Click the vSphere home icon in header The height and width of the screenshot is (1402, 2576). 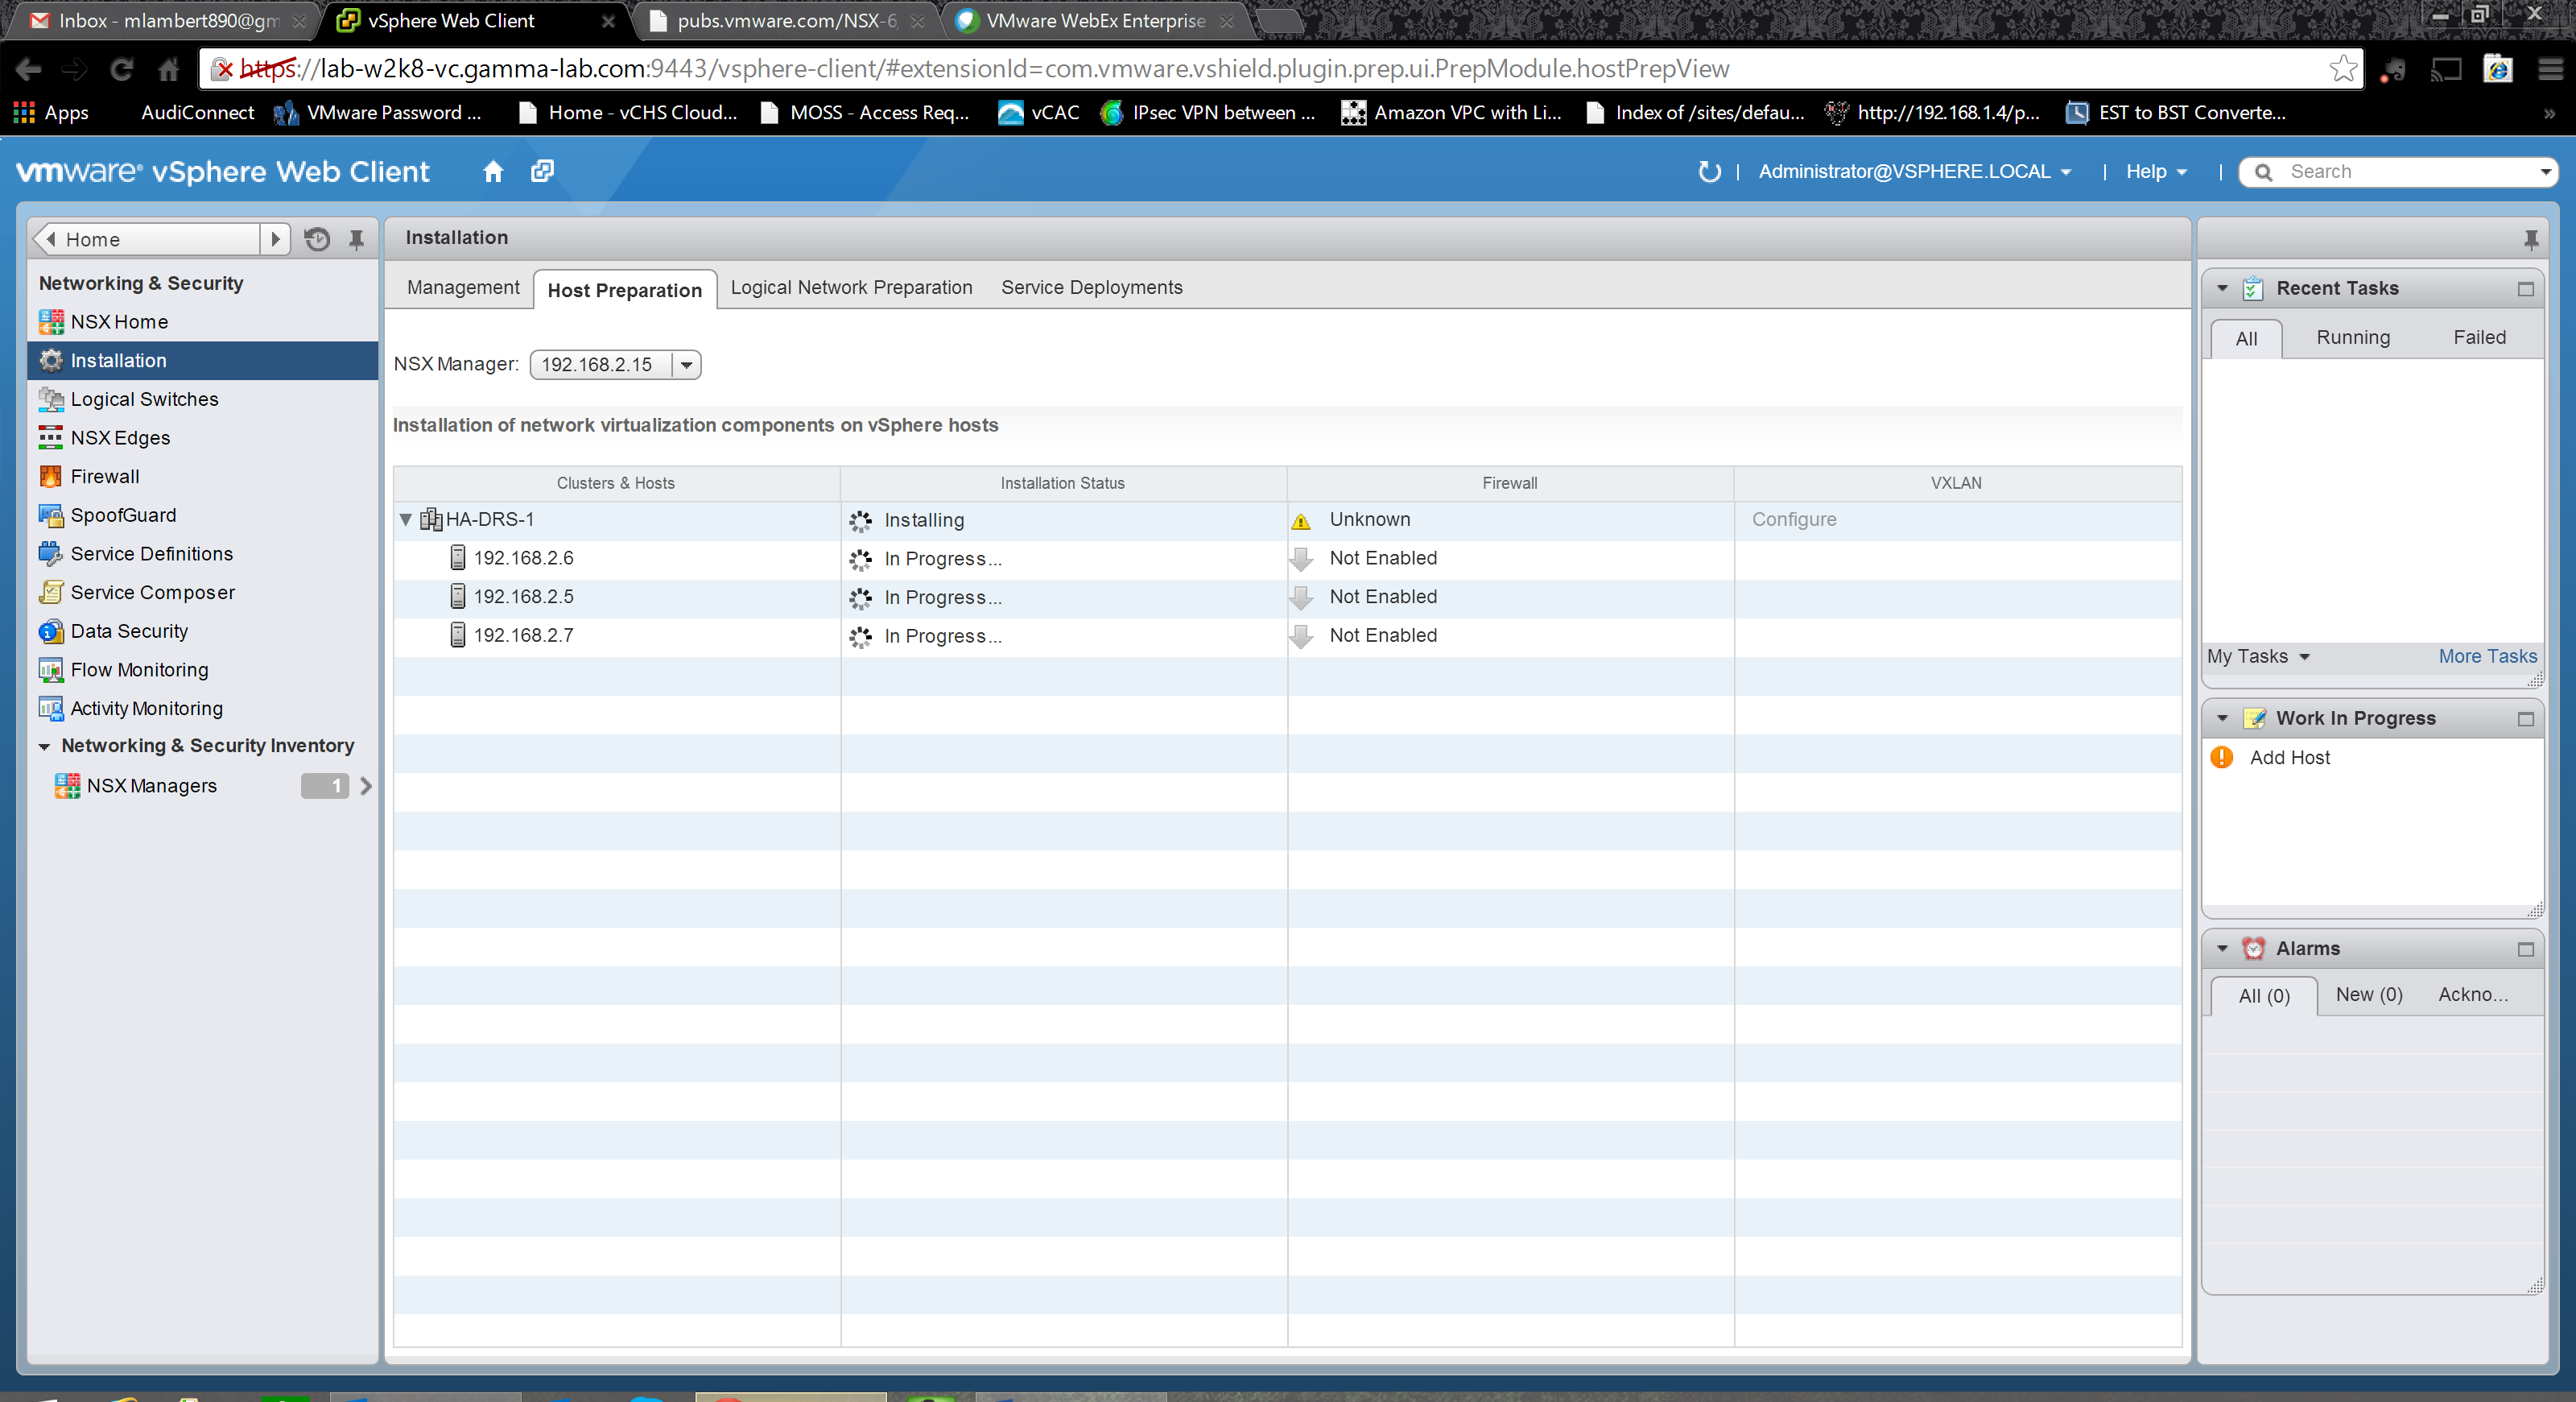point(492,171)
